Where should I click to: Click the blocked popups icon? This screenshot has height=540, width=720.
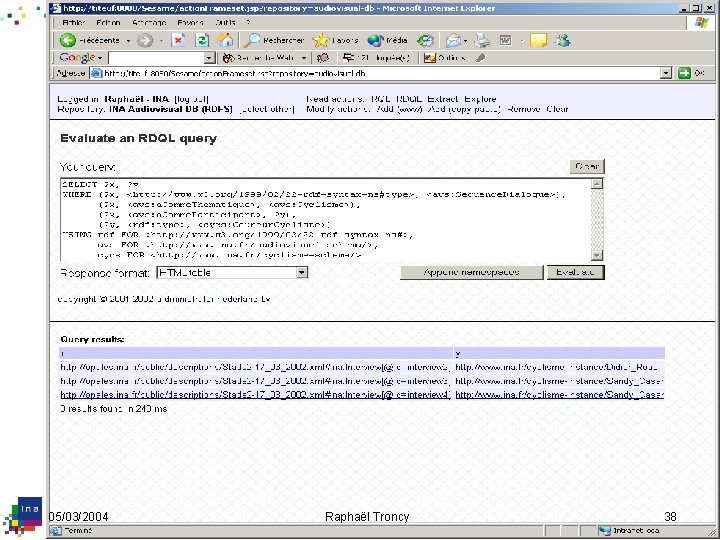[349, 58]
